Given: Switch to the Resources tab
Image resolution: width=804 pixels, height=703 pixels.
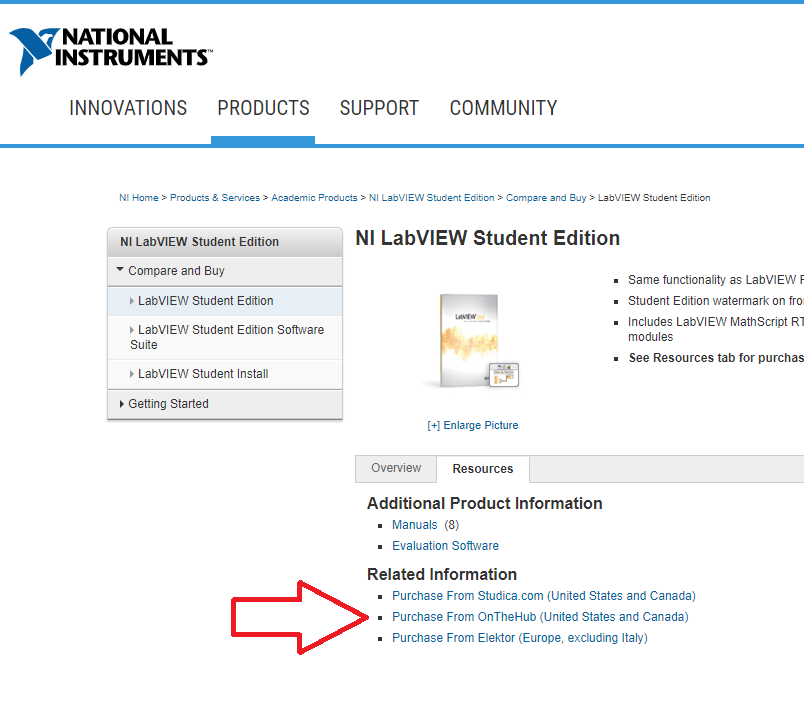Looking at the screenshot, I should click(x=483, y=469).
